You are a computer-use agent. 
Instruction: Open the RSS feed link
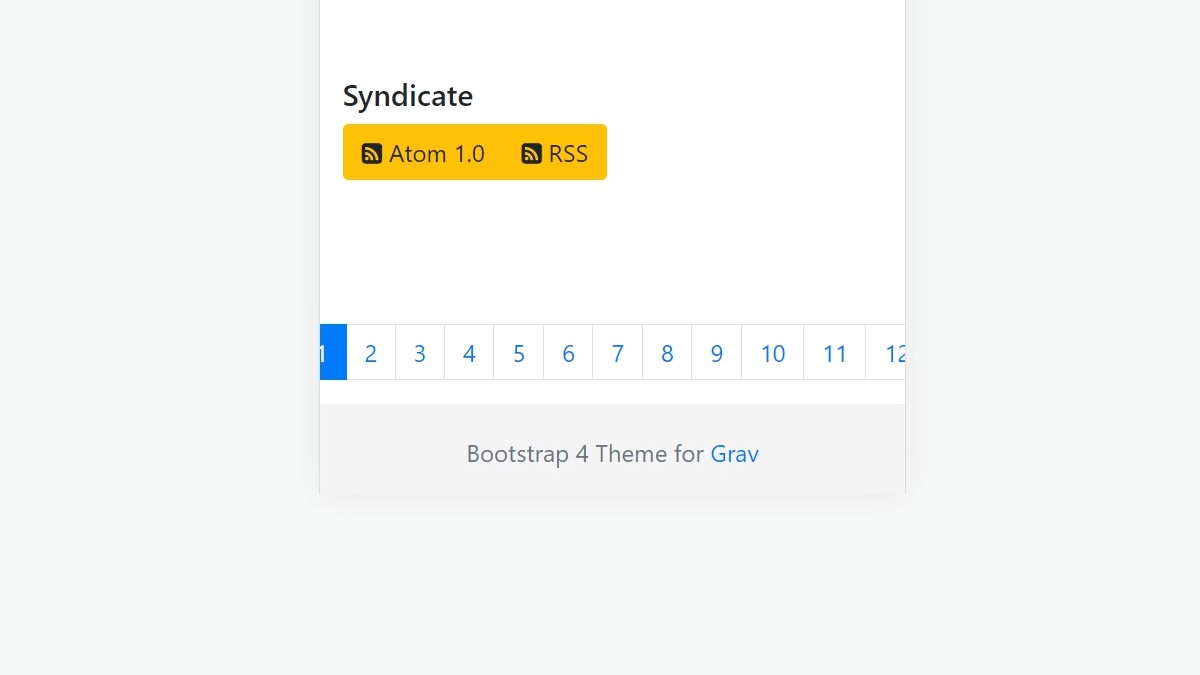(x=555, y=153)
